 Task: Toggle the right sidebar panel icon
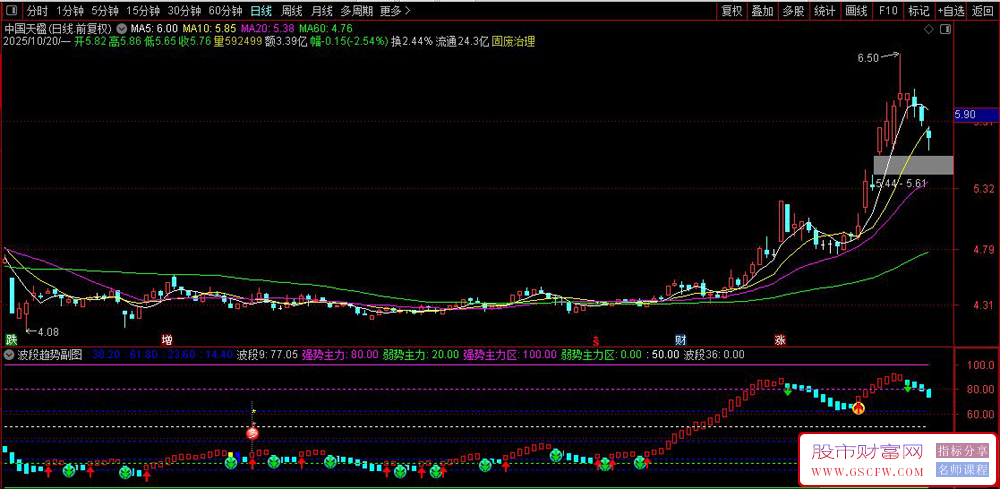pos(945,29)
